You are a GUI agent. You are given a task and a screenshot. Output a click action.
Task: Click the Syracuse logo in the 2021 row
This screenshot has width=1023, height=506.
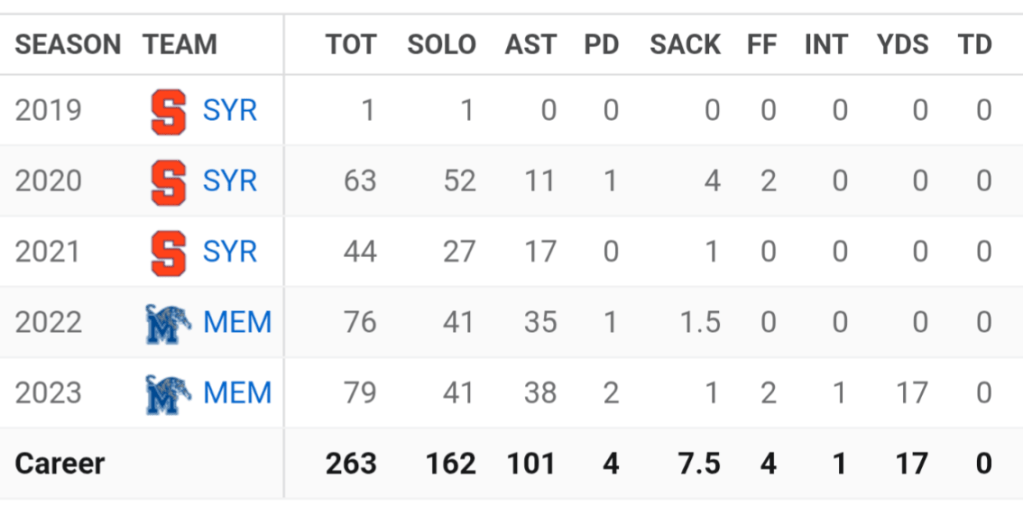[x=168, y=252]
